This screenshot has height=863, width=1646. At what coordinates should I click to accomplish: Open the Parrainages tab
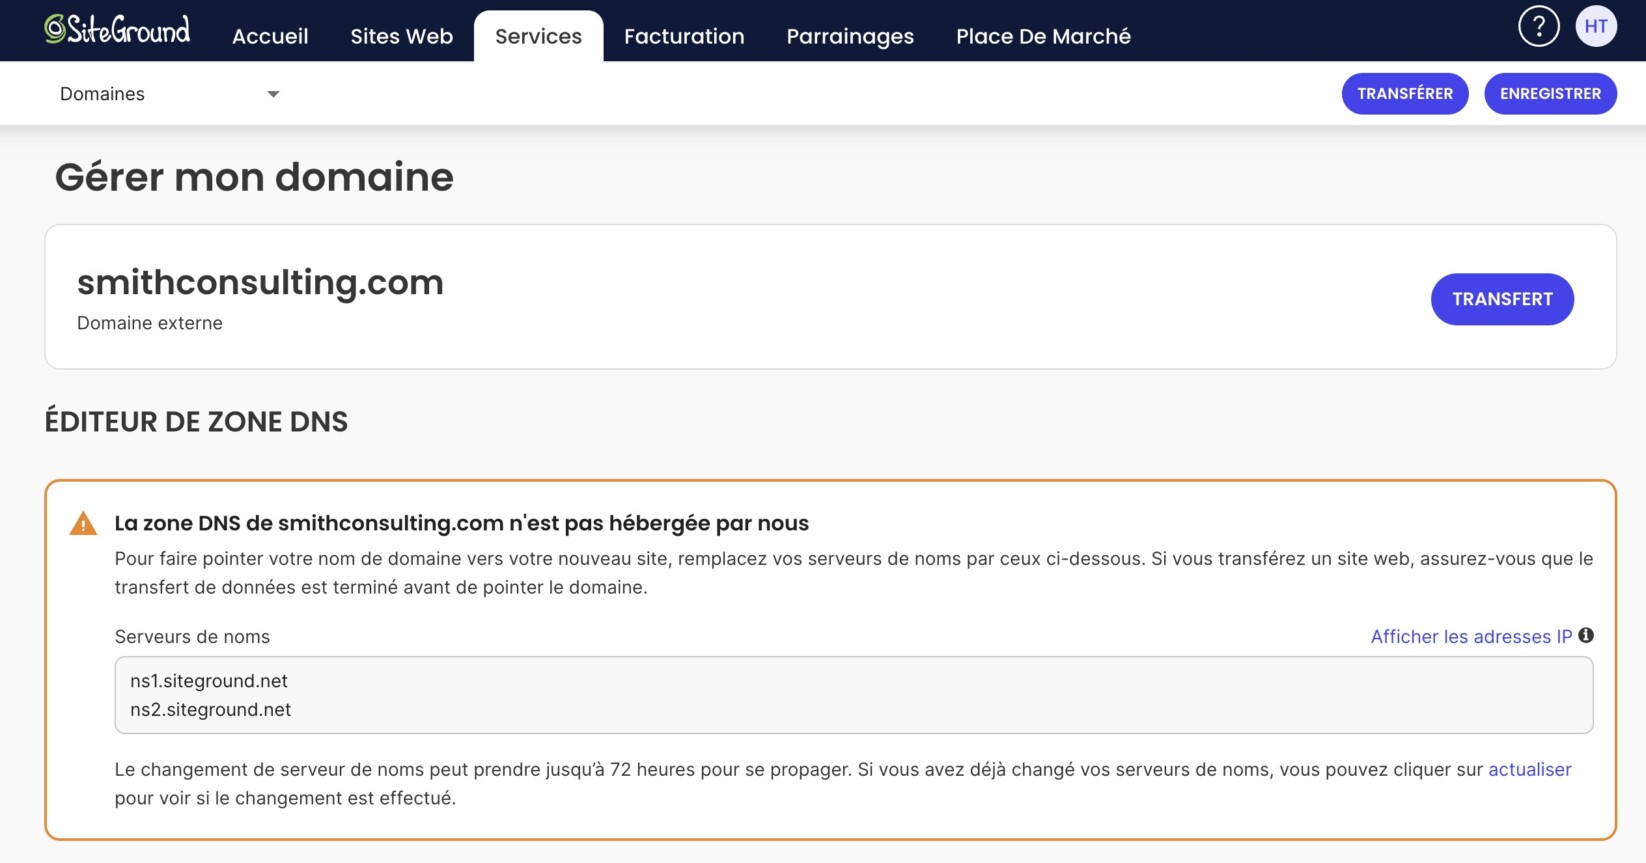click(850, 36)
